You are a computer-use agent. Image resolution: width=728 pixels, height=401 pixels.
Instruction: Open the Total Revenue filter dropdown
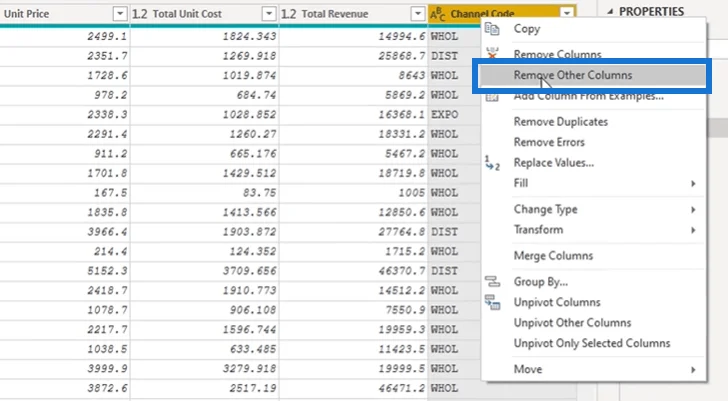pyautogui.click(x=418, y=14)
